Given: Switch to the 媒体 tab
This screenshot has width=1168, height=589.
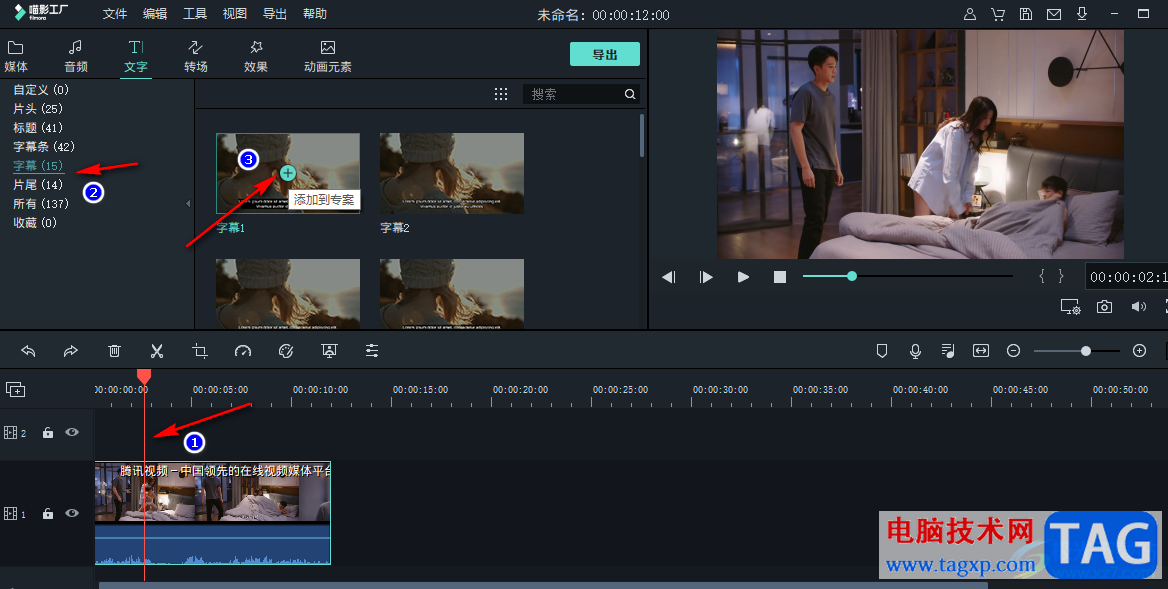Looking at the screenshot, I should pos(16,57).
